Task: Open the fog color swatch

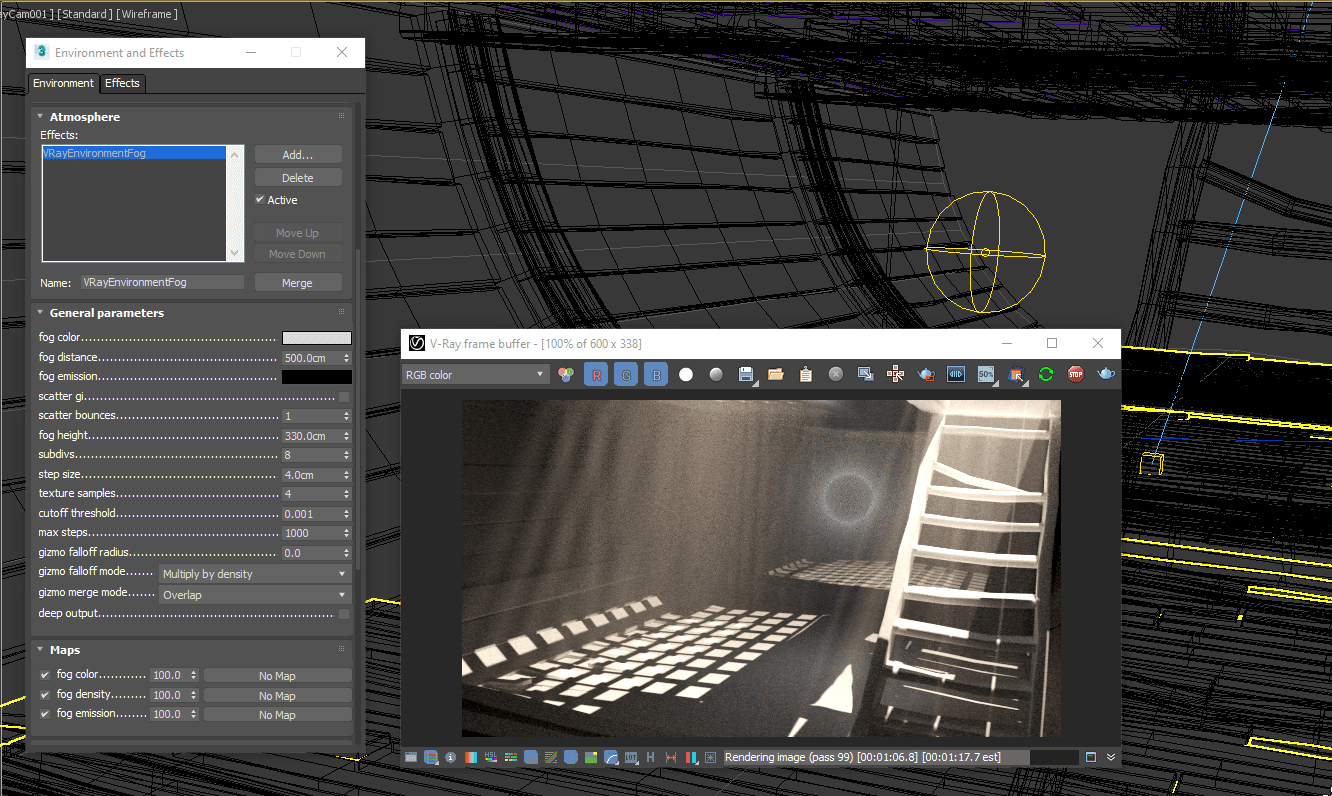Action: (317, 337)
